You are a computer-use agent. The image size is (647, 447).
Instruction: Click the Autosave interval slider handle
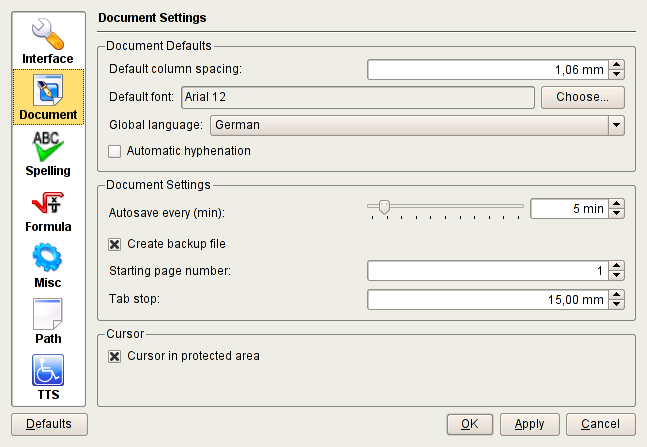[x=383, y=208]
